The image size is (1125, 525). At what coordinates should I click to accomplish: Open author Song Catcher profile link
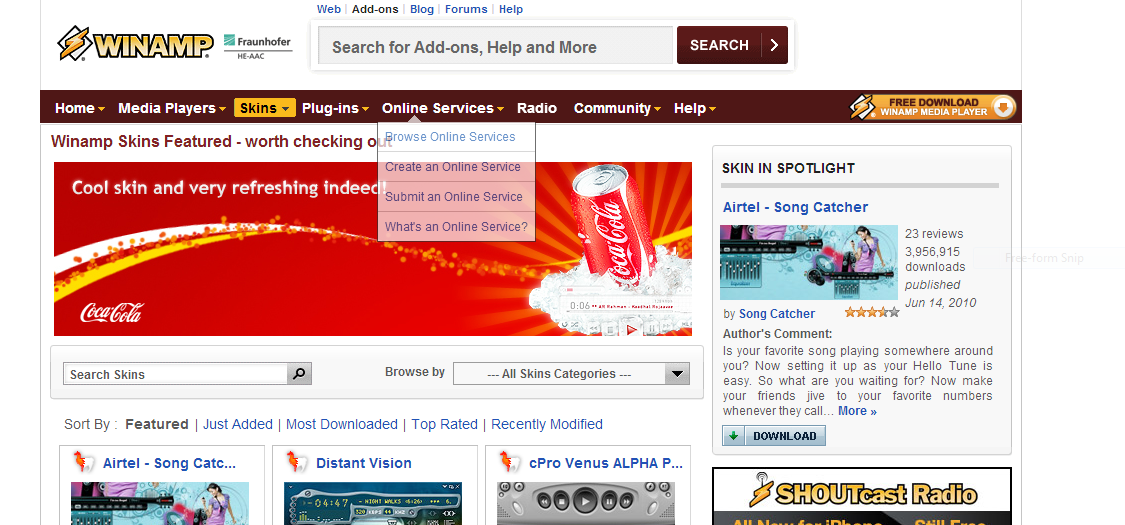[777, 313]
